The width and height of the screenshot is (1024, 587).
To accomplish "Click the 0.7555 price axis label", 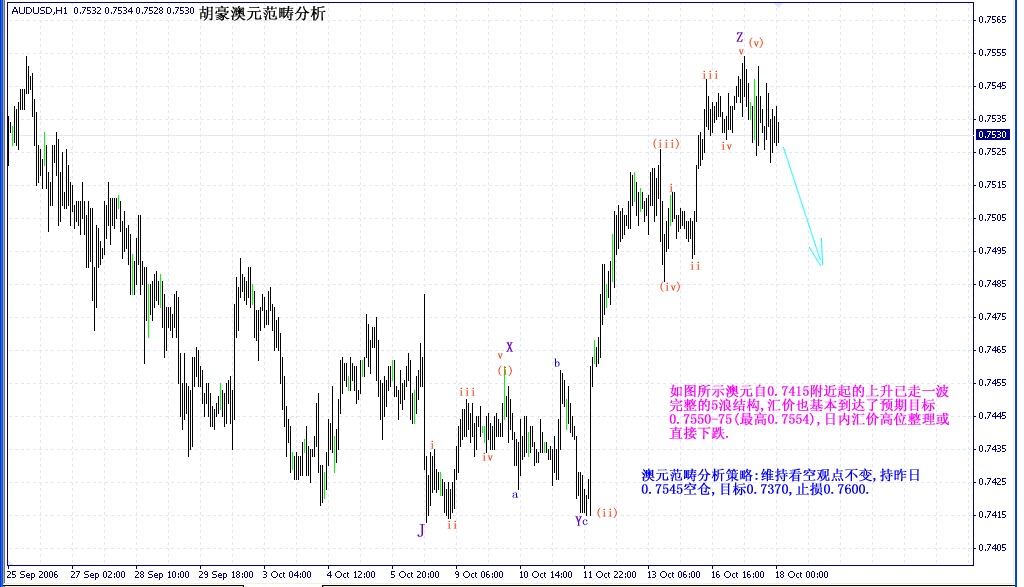I will pyautogui.click(x=993, y=52).
